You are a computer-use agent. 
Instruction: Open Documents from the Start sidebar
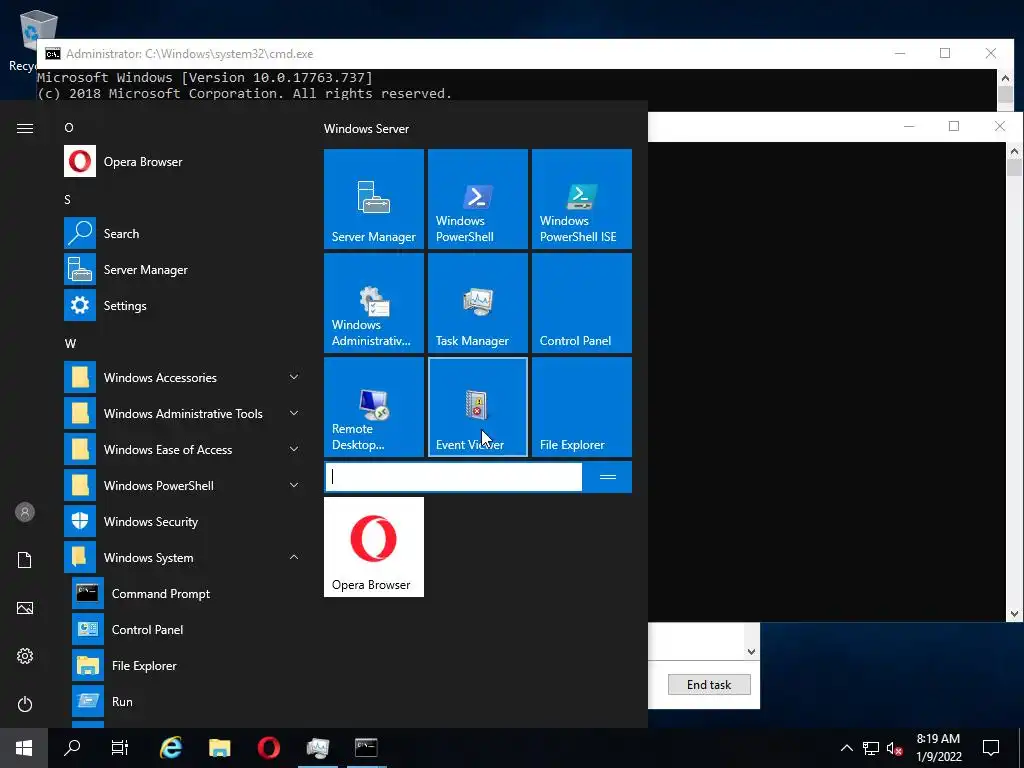point(25,560)
